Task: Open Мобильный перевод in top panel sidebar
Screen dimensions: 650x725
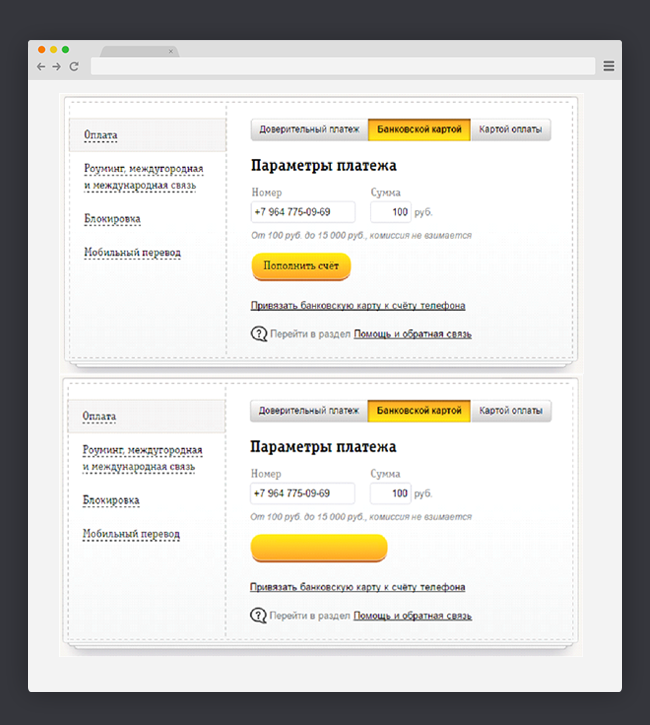Action: [132, 252]
